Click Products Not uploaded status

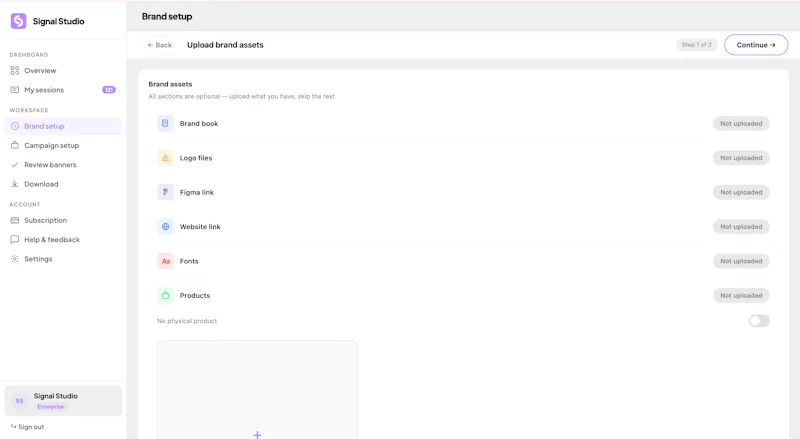click(x=741, y=296)
